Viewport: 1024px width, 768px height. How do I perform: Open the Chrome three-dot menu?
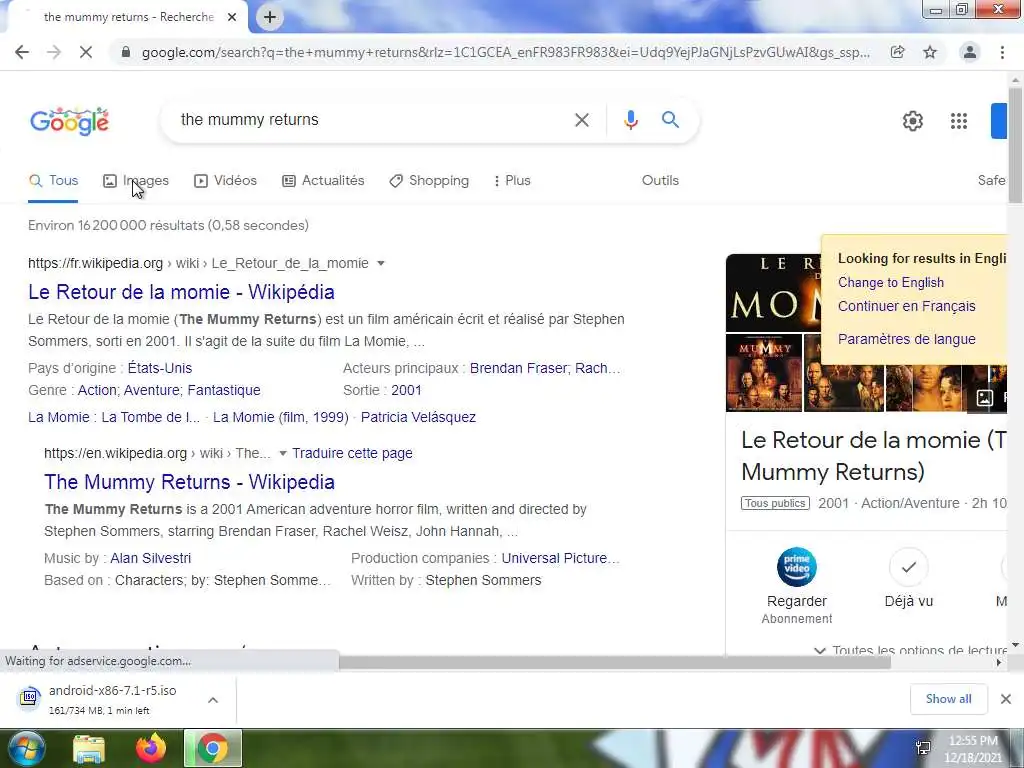[x=1002, y=52]
